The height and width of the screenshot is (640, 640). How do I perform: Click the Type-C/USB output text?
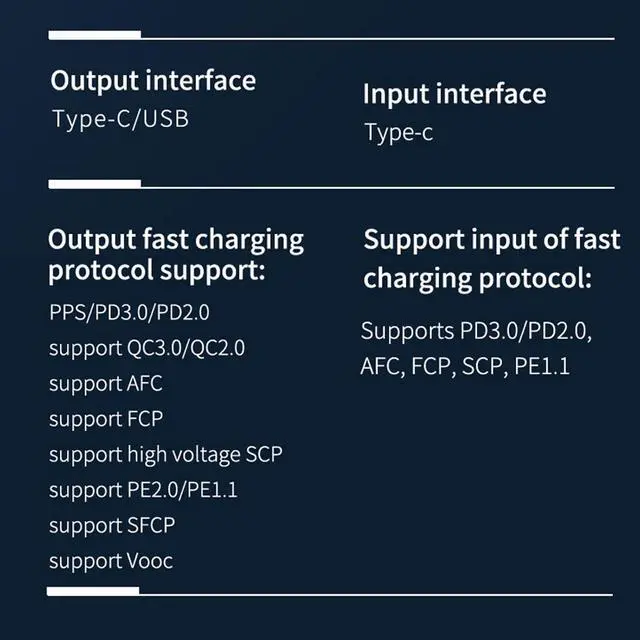coord(120,119)
